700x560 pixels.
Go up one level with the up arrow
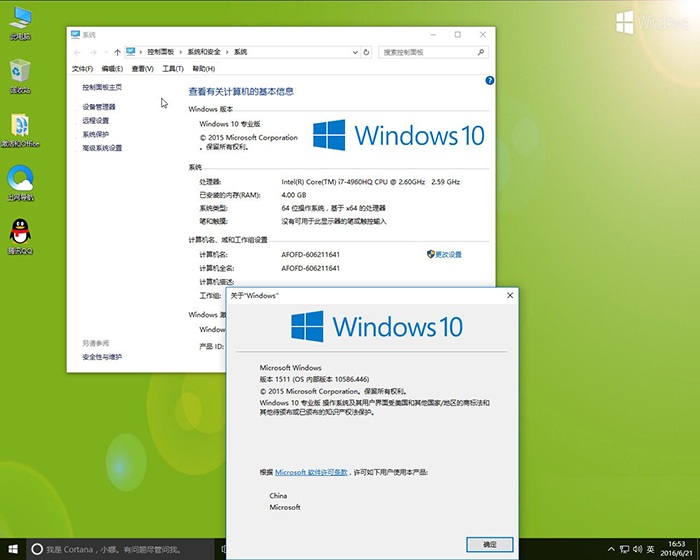click(117, 51)
